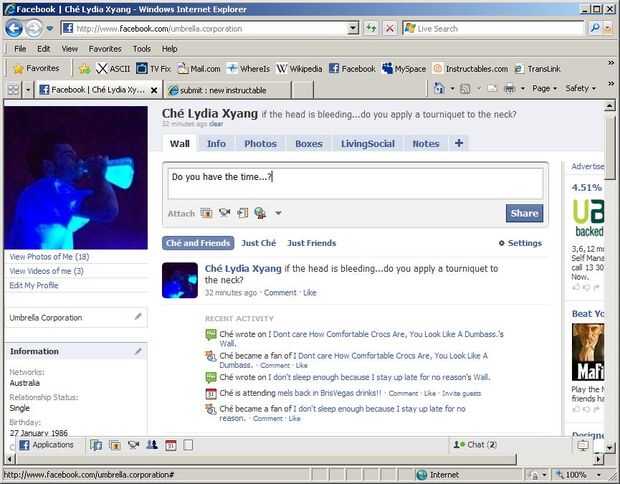This screenshot has height=484, width=620.
Task: Open the Favorites menu
Action: [x=105, y=49]
